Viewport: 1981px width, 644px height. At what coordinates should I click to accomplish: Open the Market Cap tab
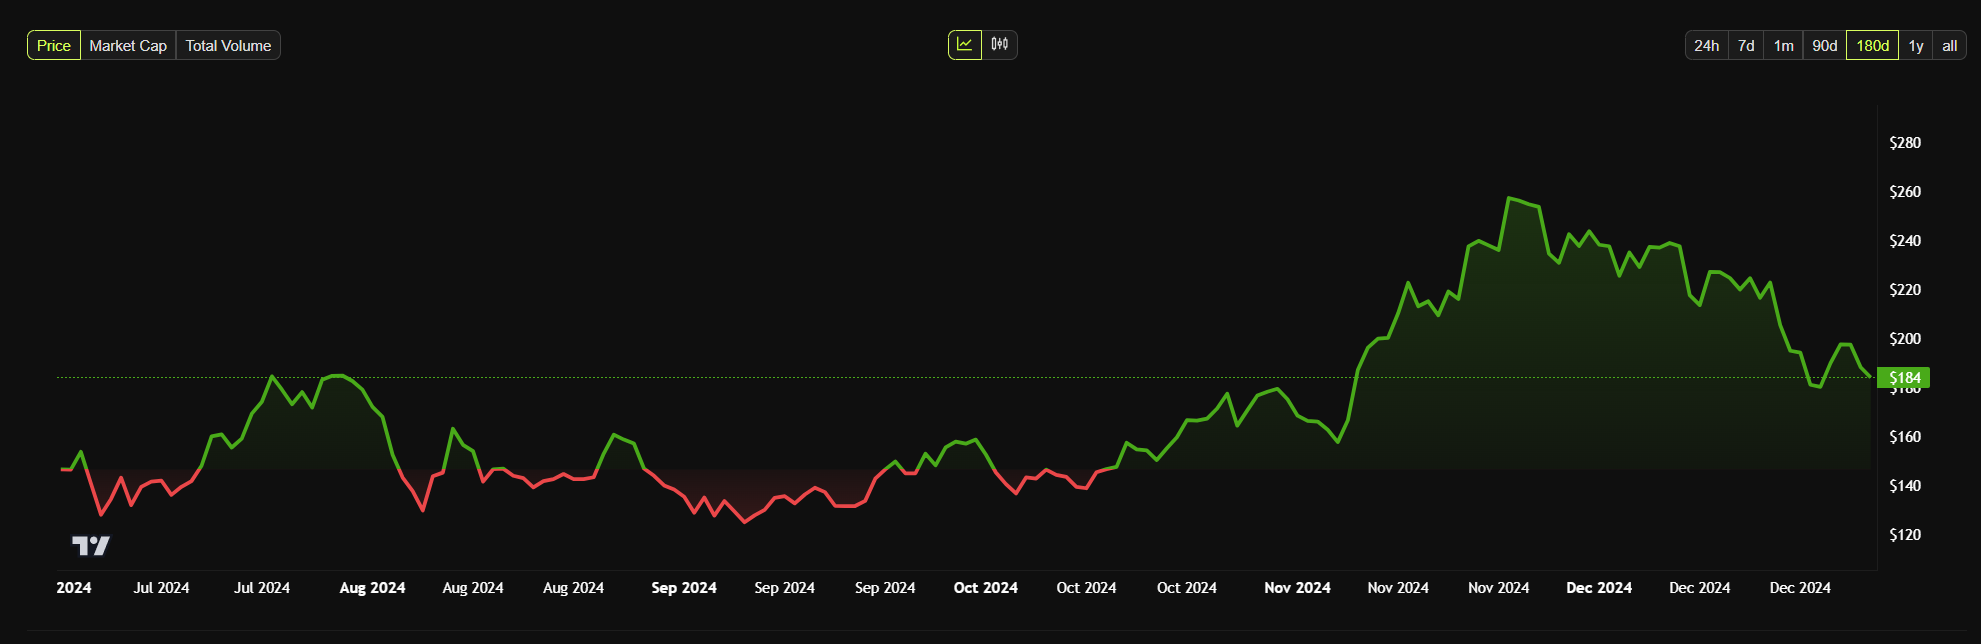coord(128,46)
